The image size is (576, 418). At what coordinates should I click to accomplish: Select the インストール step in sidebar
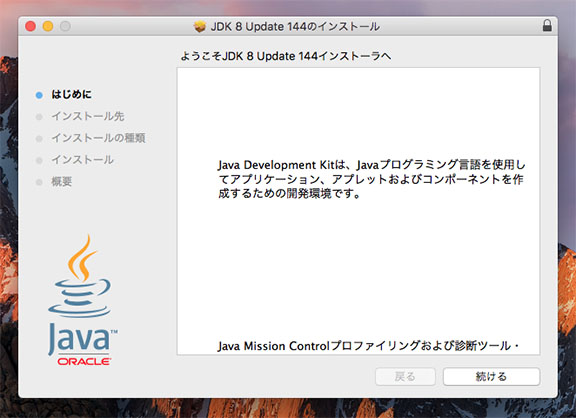[82, 159]
